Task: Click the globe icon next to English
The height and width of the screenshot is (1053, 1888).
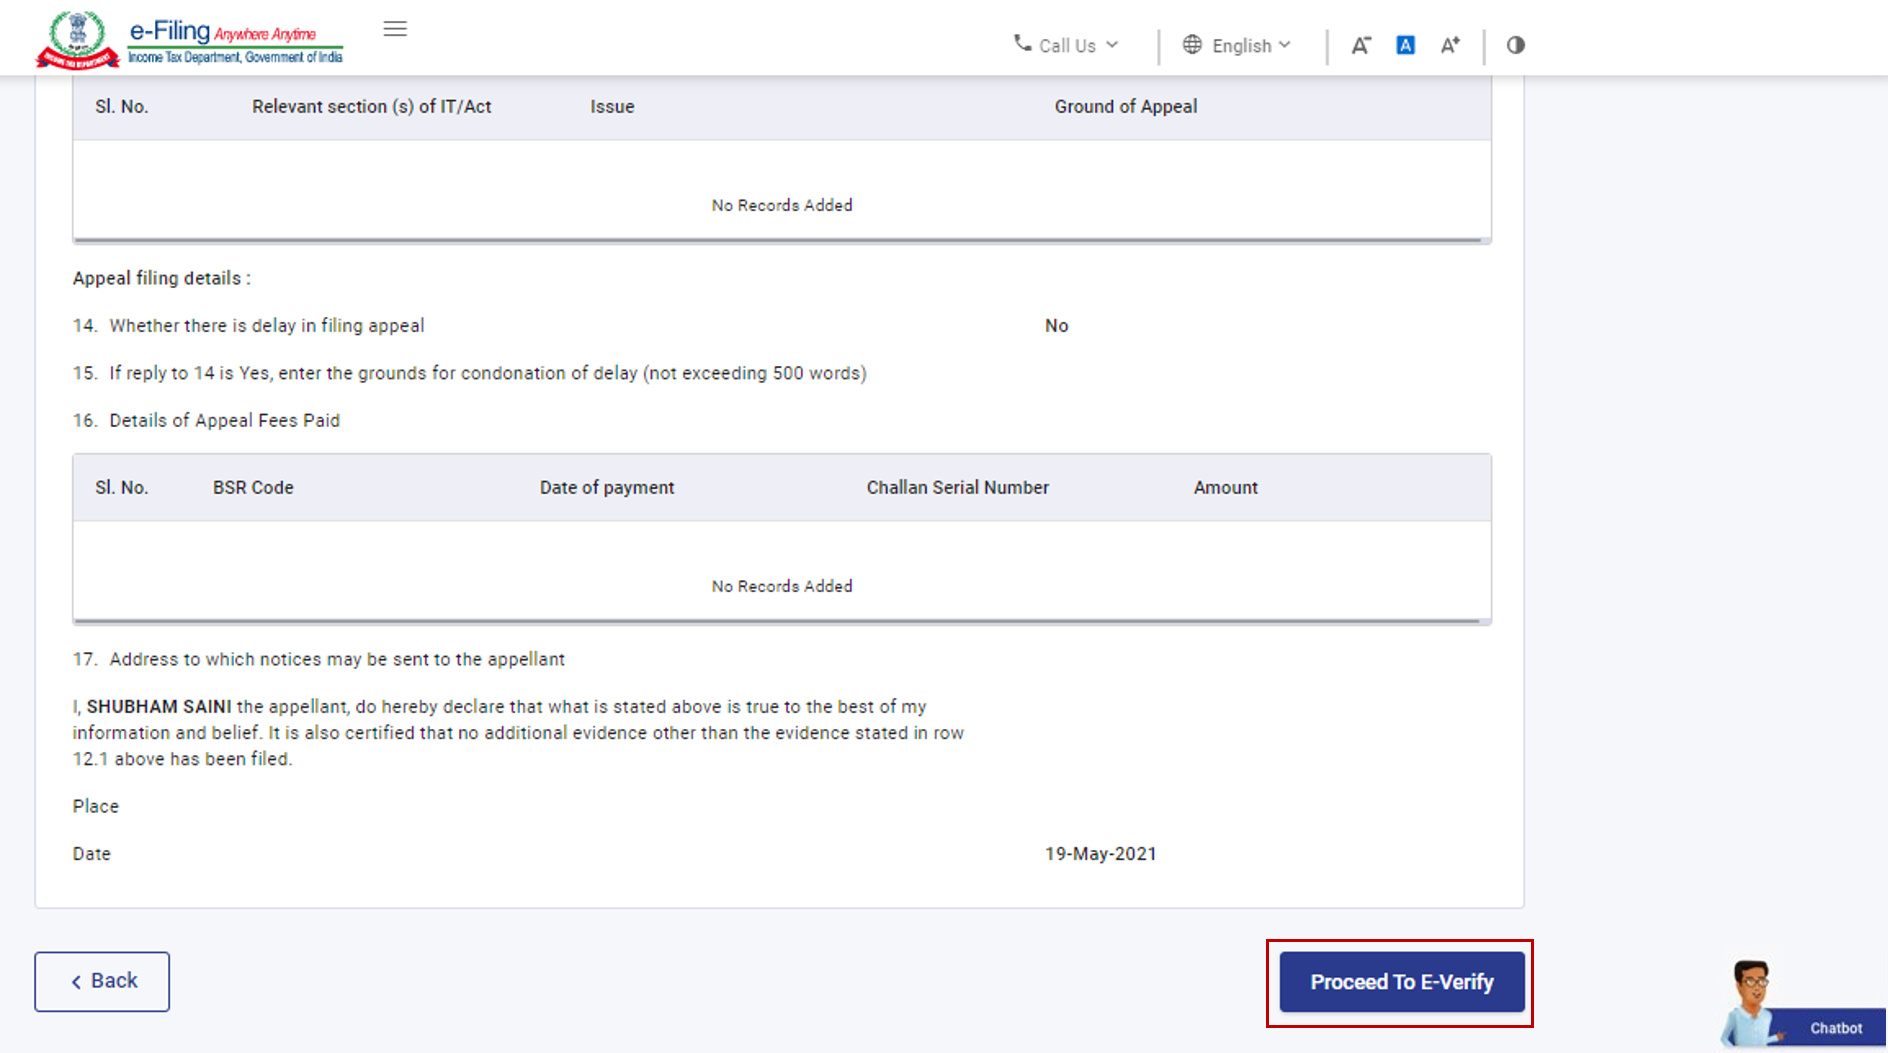Action: (x=1192, y=44)
